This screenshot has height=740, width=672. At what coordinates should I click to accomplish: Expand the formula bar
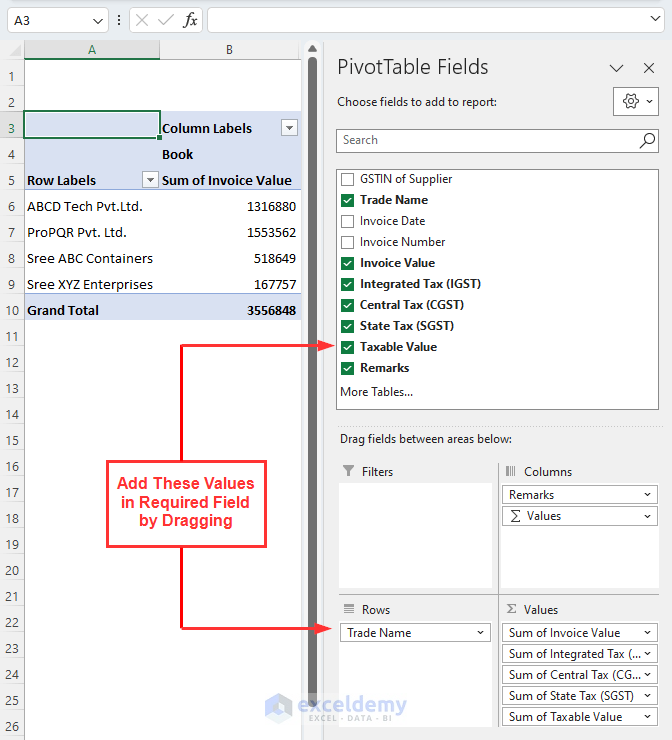pos(655,19)
